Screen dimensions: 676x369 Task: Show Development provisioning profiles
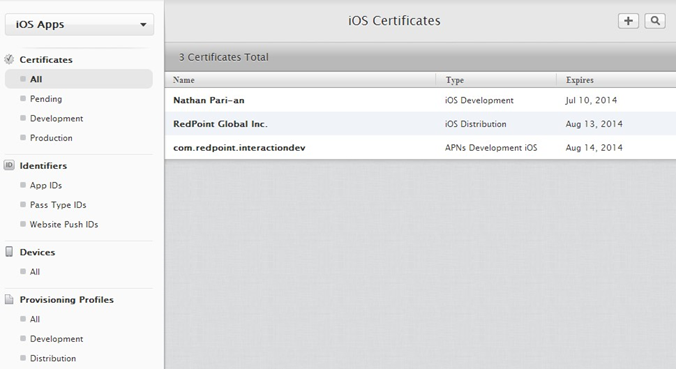click(x=56, y=339)
